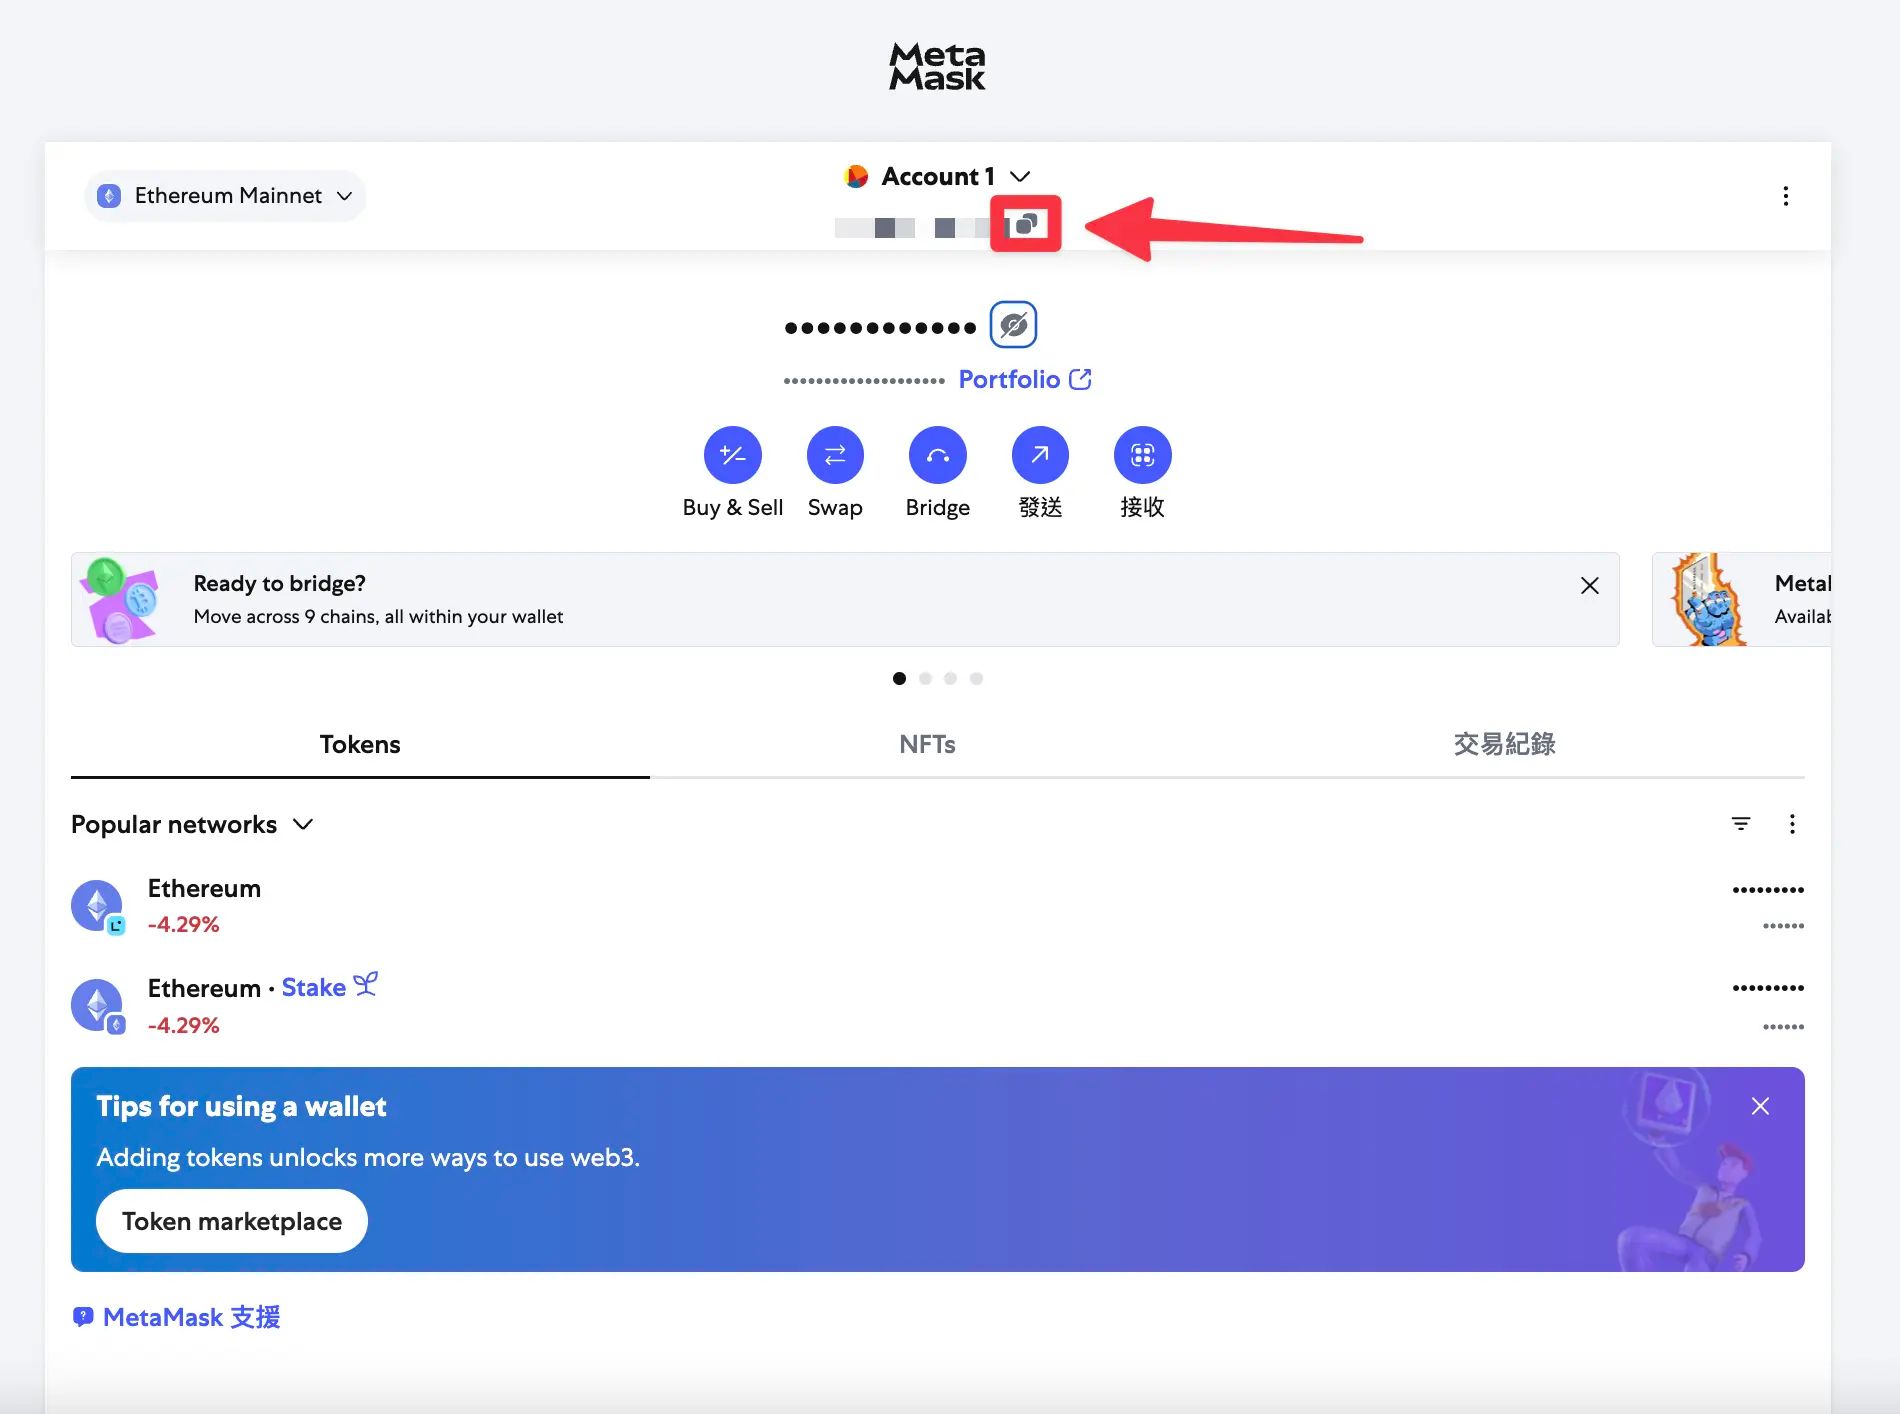Dismiss the Ready to bridge banner
This screenshot has height=1414, width=1900.
click(1589, 586)
